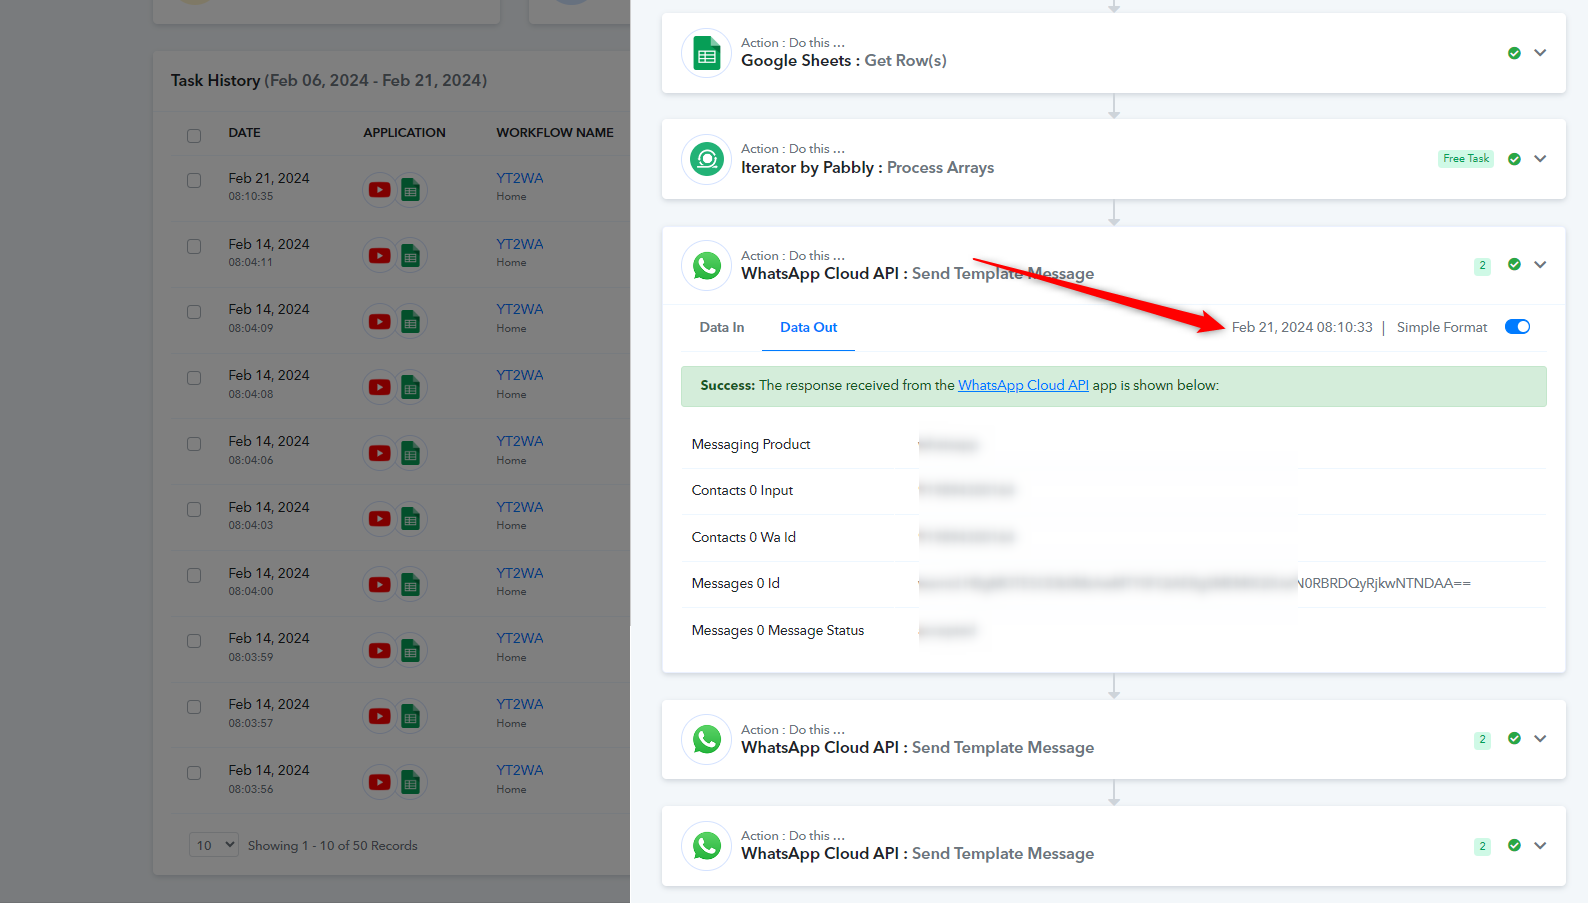This screenshot has width=1588, height=903.
Task: Click the "Contacts 0 Input" field label
Action: [x=742, y=490]
